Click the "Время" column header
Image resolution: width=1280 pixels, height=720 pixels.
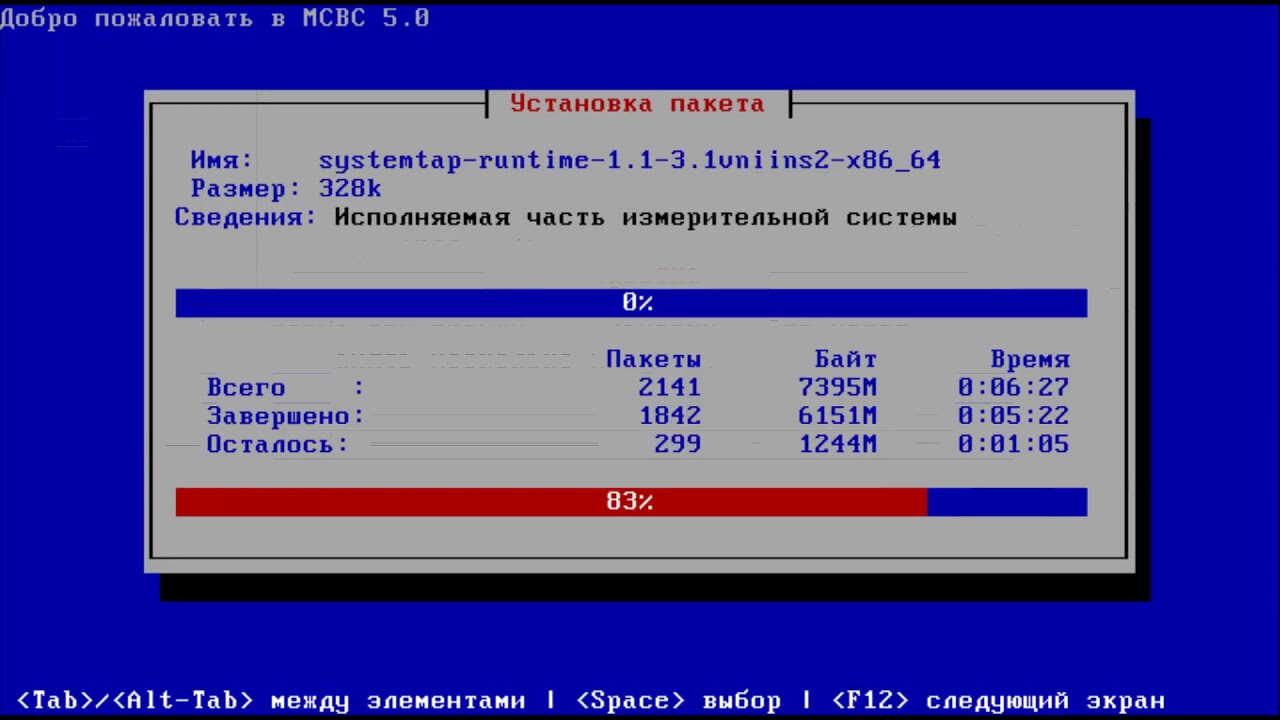click(x=1030, y=359)
